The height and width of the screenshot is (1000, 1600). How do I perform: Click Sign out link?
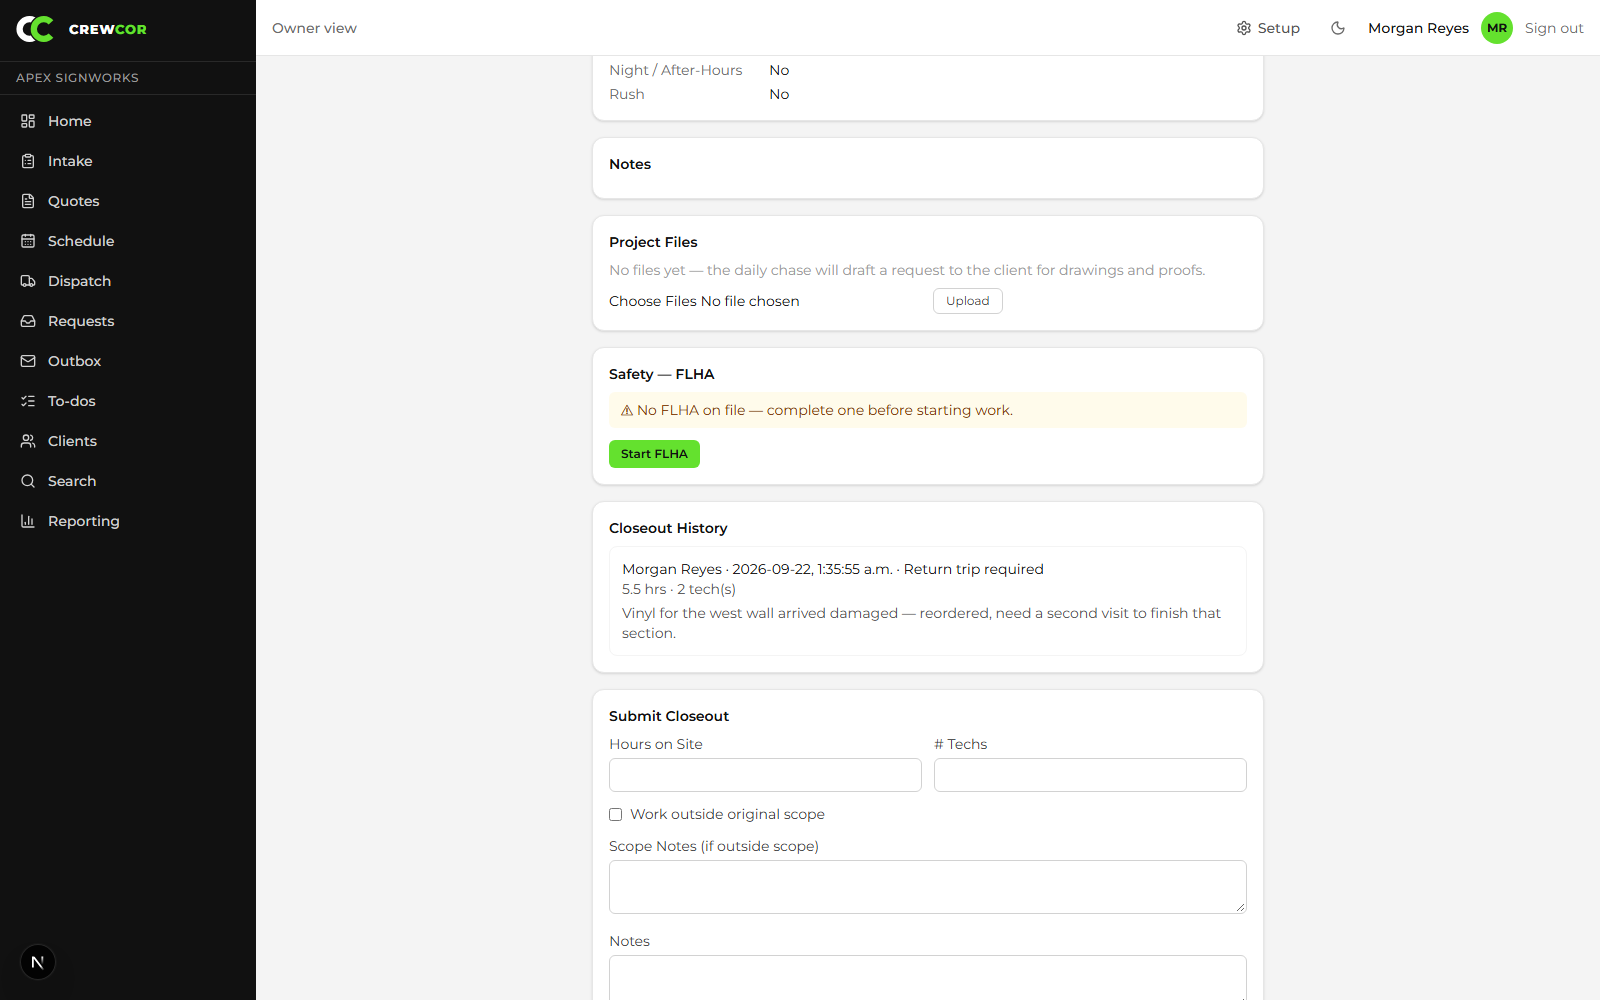tap(1554, 28)
